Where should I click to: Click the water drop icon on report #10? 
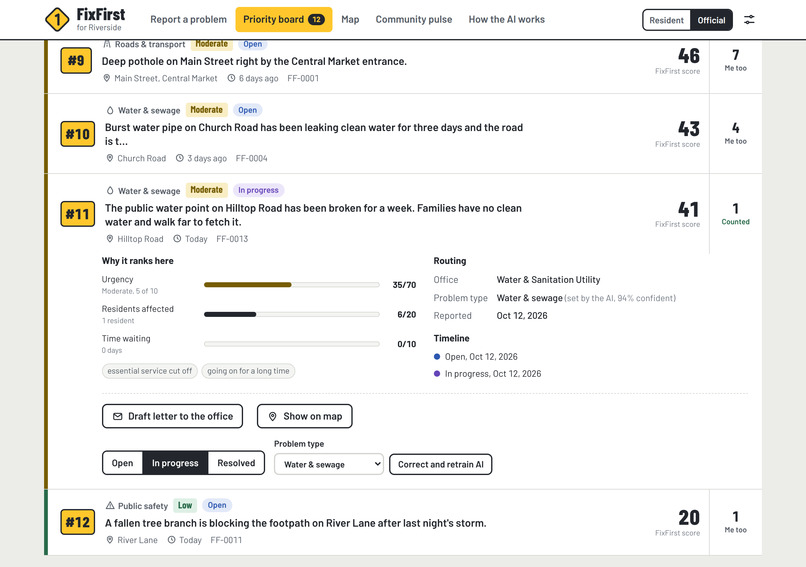click(x=109, y=110)
